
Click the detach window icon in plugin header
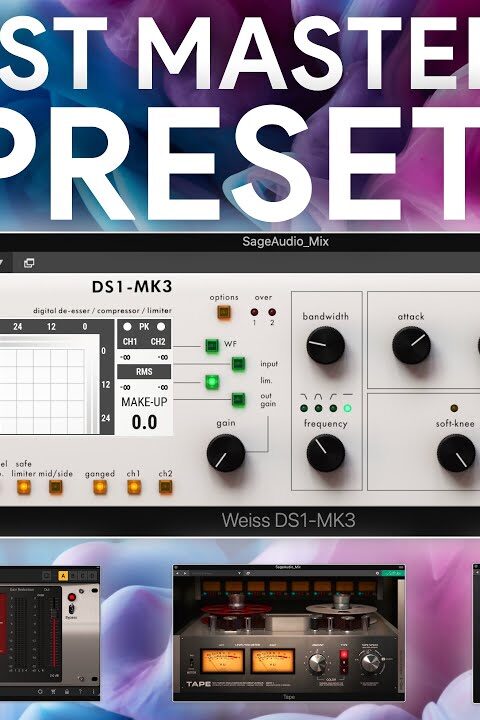(x=29, y=263)
